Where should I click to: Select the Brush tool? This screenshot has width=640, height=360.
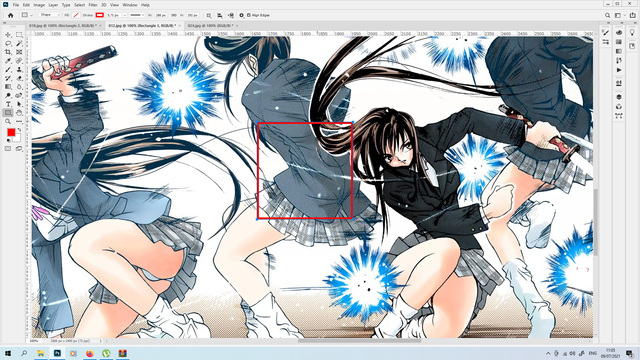point(8,69)
